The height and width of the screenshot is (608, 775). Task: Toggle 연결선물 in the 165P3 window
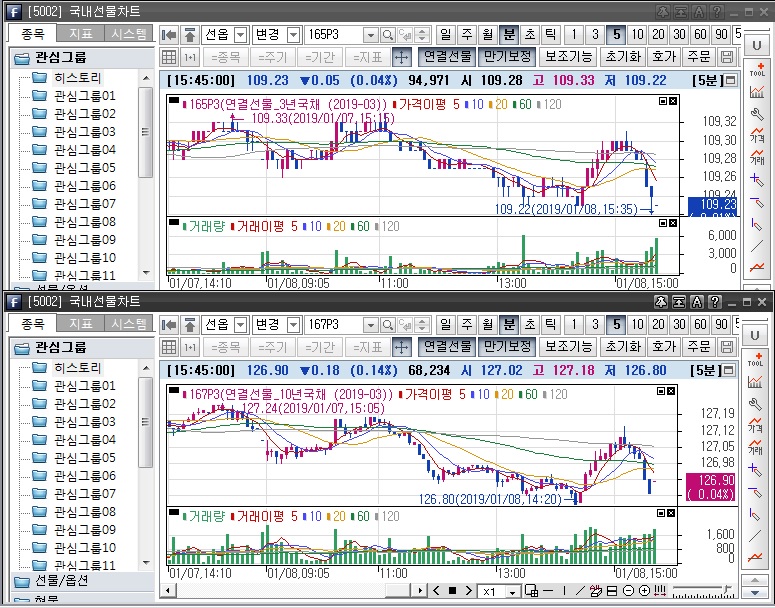click(x=447, y=57)
